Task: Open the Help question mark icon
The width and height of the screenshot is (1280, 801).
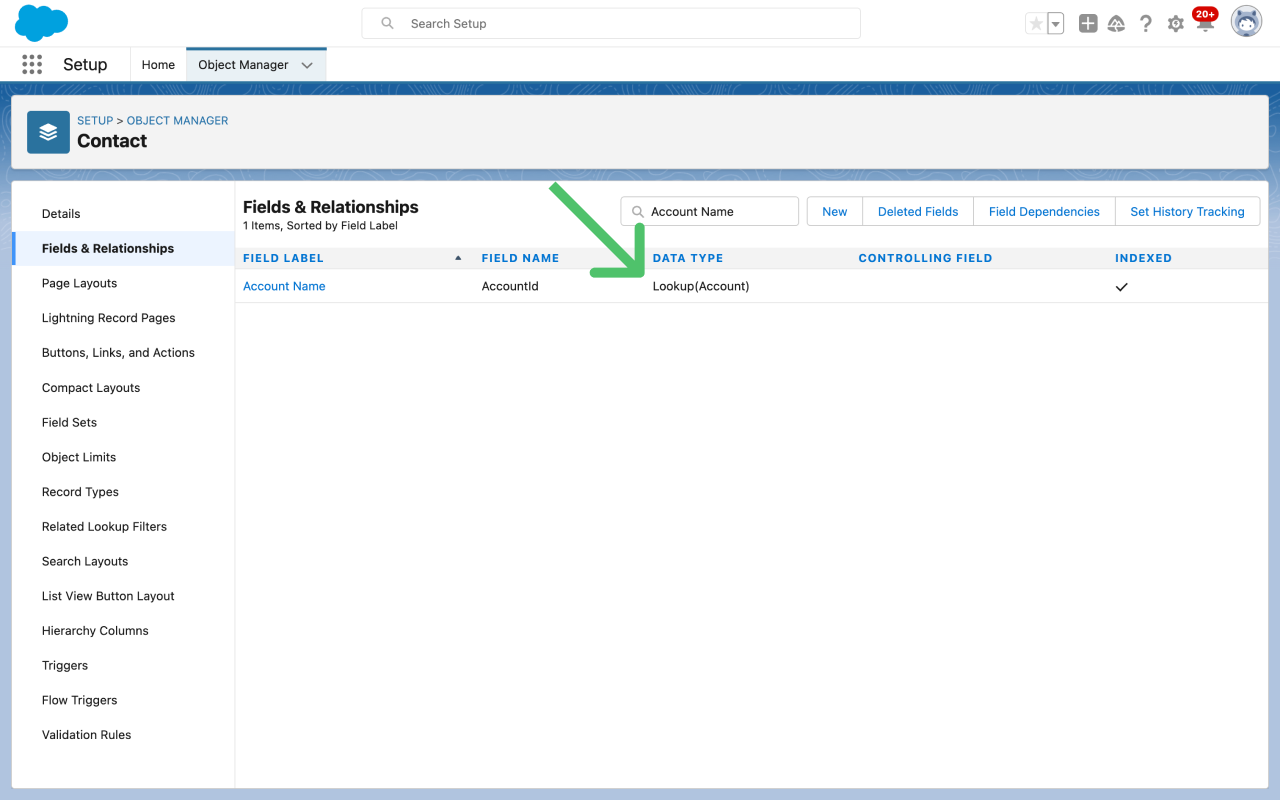Action: (x=1146, y=23)
